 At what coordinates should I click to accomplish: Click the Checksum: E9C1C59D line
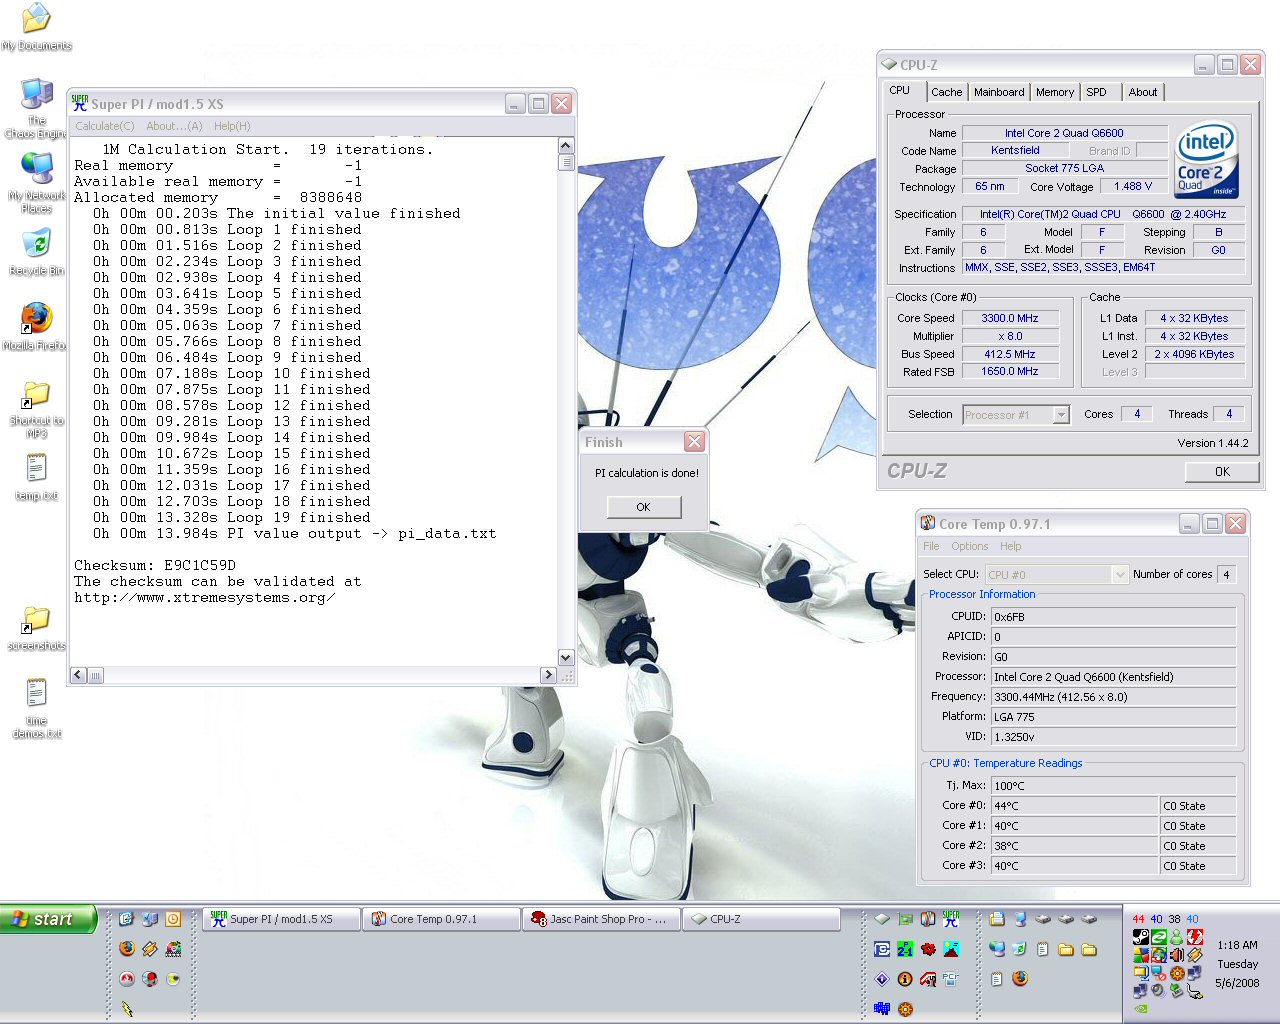155,565
